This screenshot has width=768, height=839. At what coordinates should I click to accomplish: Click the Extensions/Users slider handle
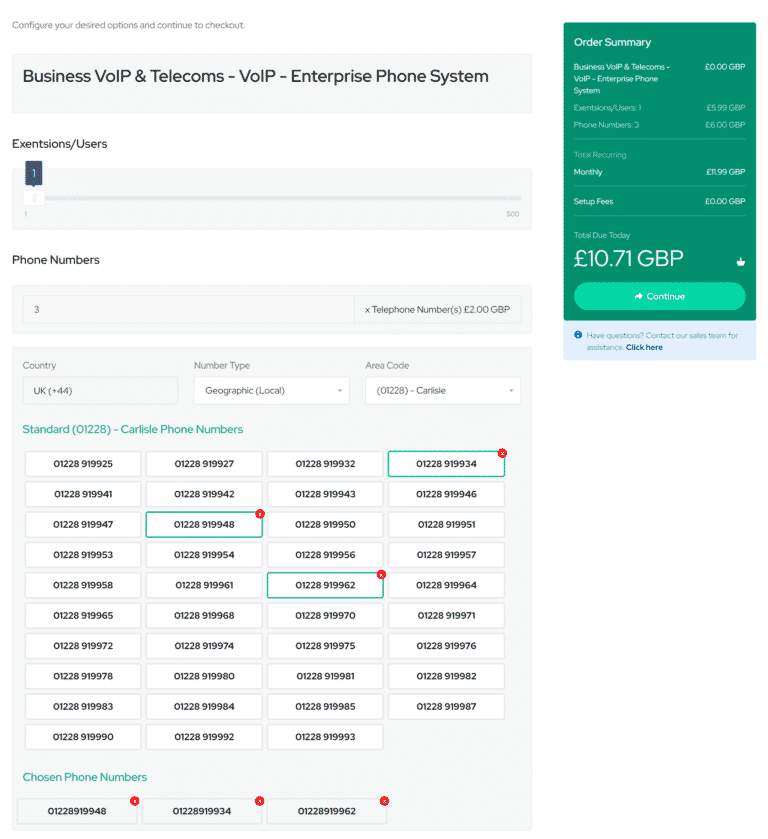(34, 198)
